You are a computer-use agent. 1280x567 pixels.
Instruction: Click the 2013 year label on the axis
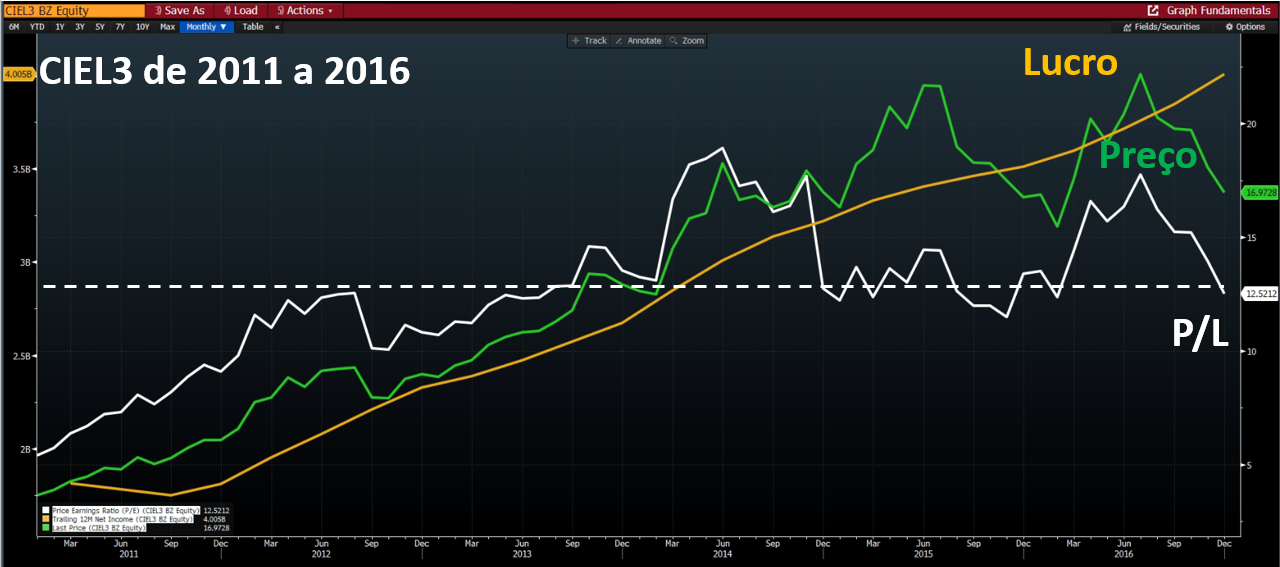521,553
